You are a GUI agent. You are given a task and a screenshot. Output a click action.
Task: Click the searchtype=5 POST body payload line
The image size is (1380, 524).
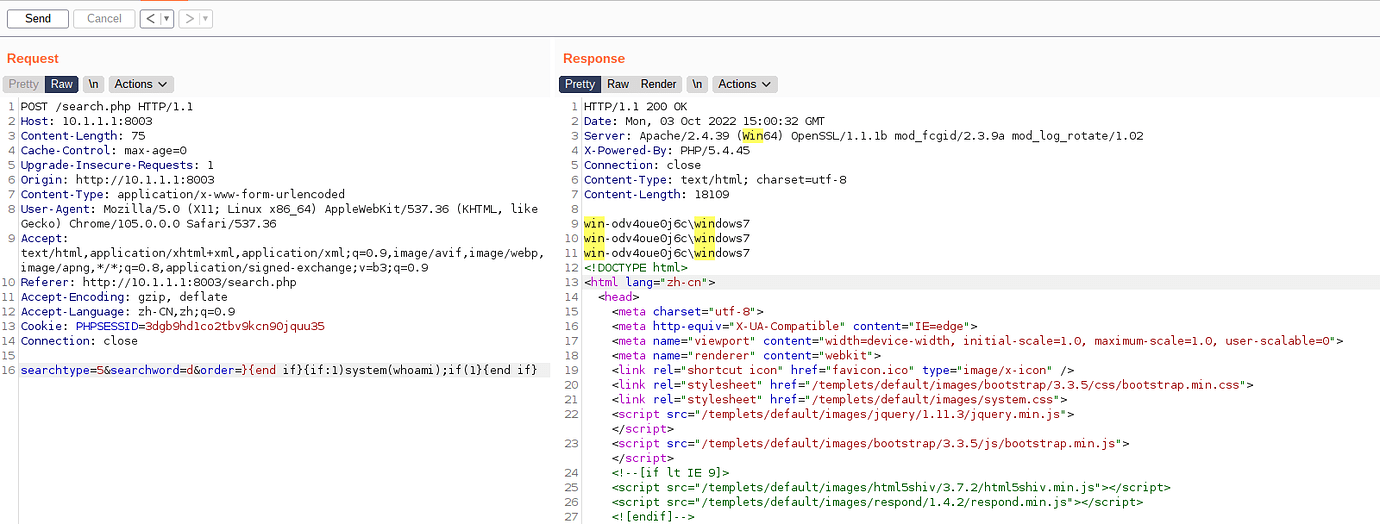(279, 371)
